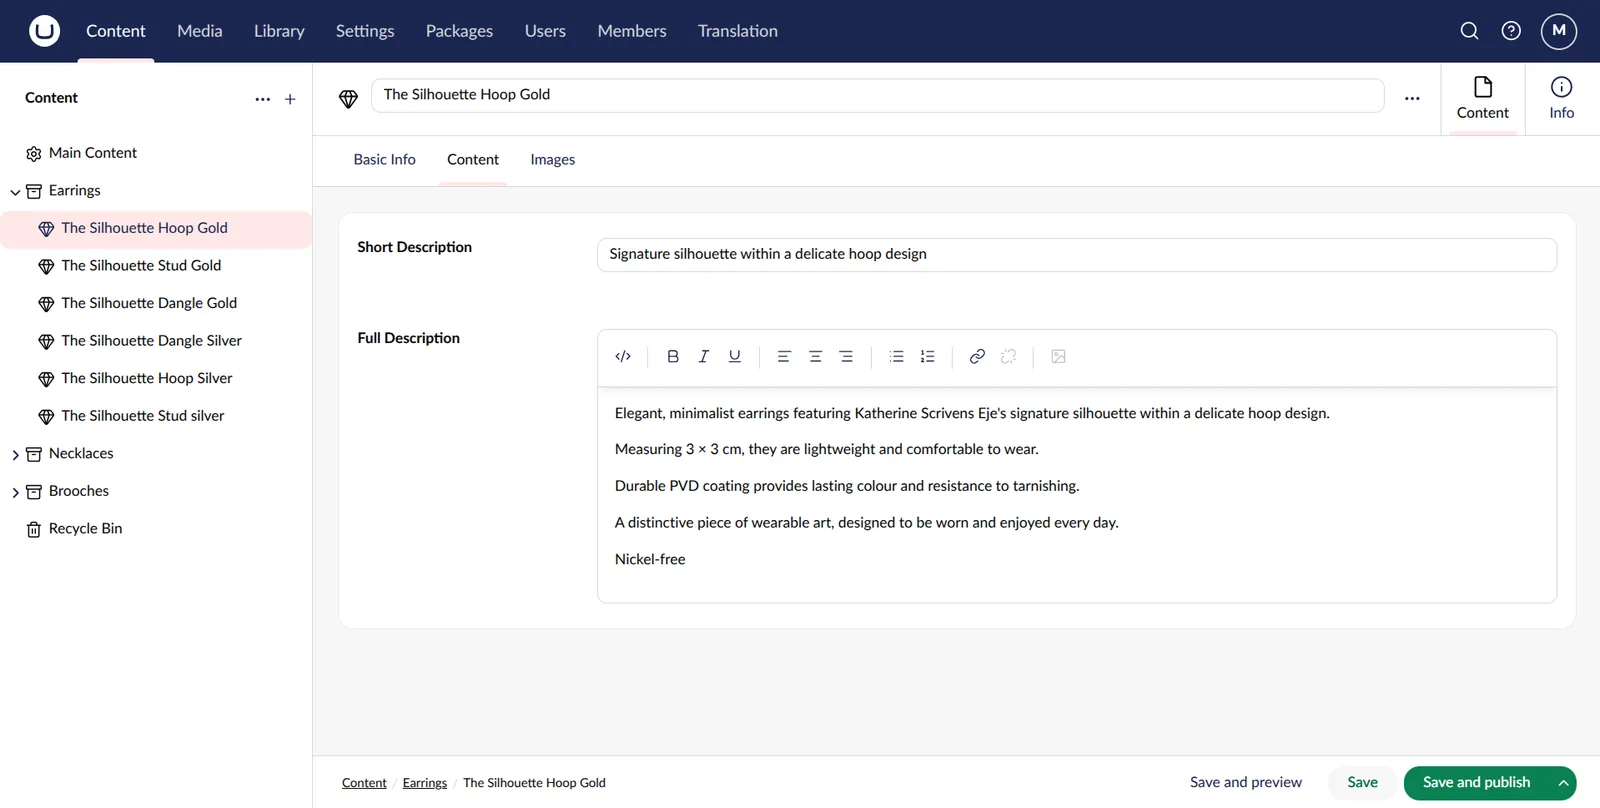
Task: Go to the Settings section
Action: click(x=365, y=31)
